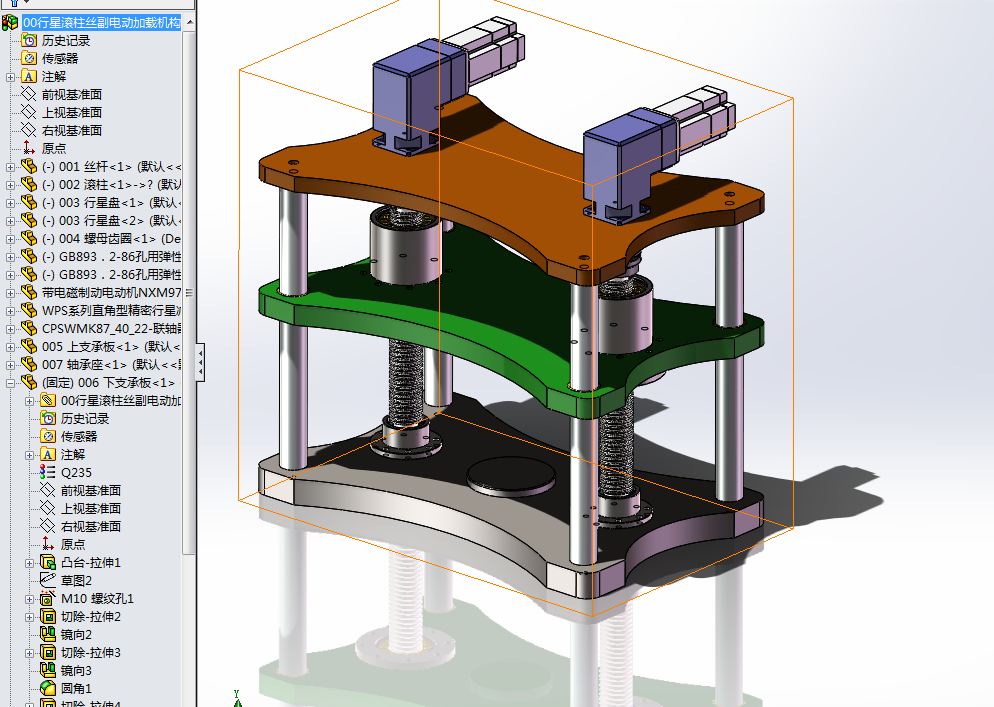Expand the mates folder under 006 下支承板
The width and height of the screenshot is (994, 707).
coord(29,401)
